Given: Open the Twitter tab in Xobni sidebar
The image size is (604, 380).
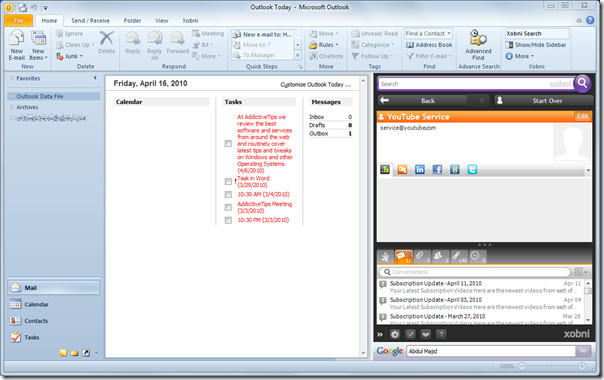Looking at the screenshot, I should point(472,169).
